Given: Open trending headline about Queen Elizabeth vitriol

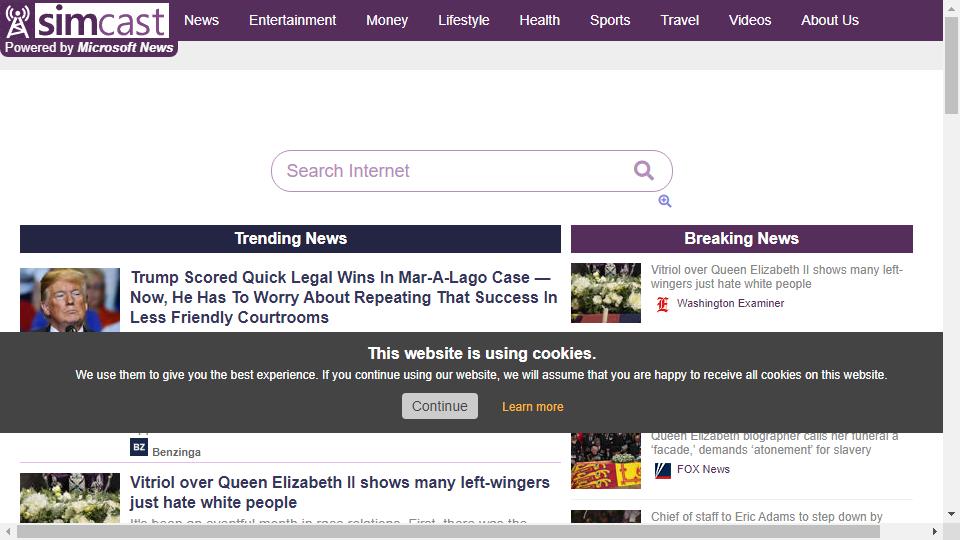Looking at the screenshot, I should pyautogui.click(x=340, y=492).
